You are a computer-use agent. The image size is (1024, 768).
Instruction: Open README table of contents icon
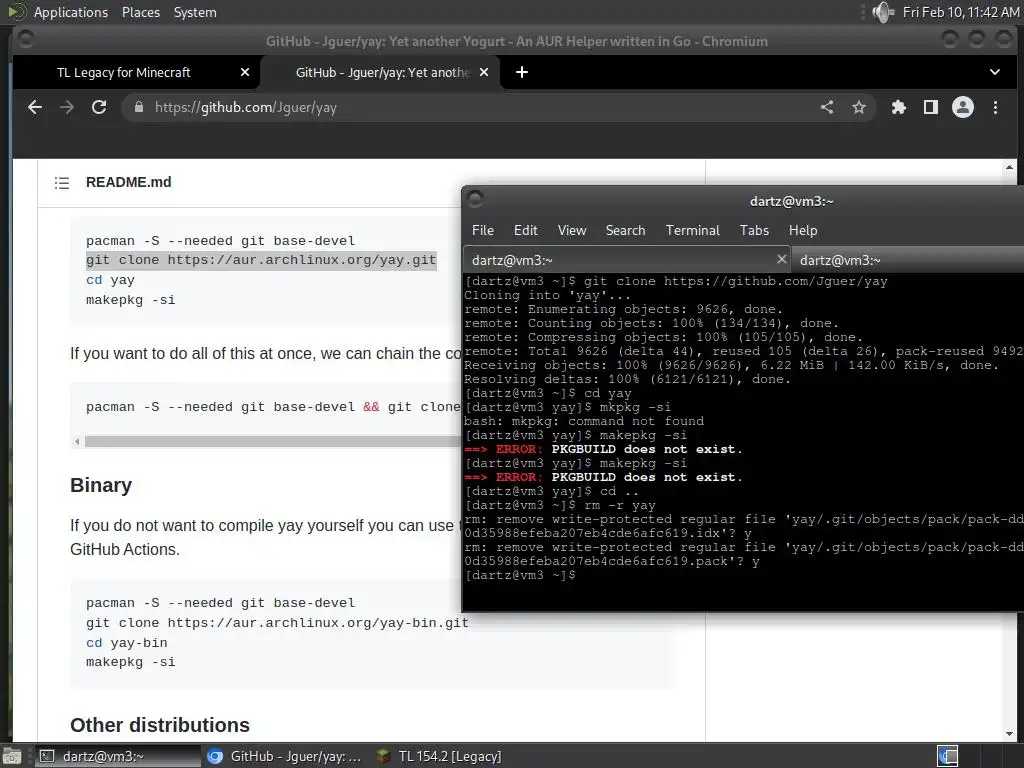tap(61, 183)
